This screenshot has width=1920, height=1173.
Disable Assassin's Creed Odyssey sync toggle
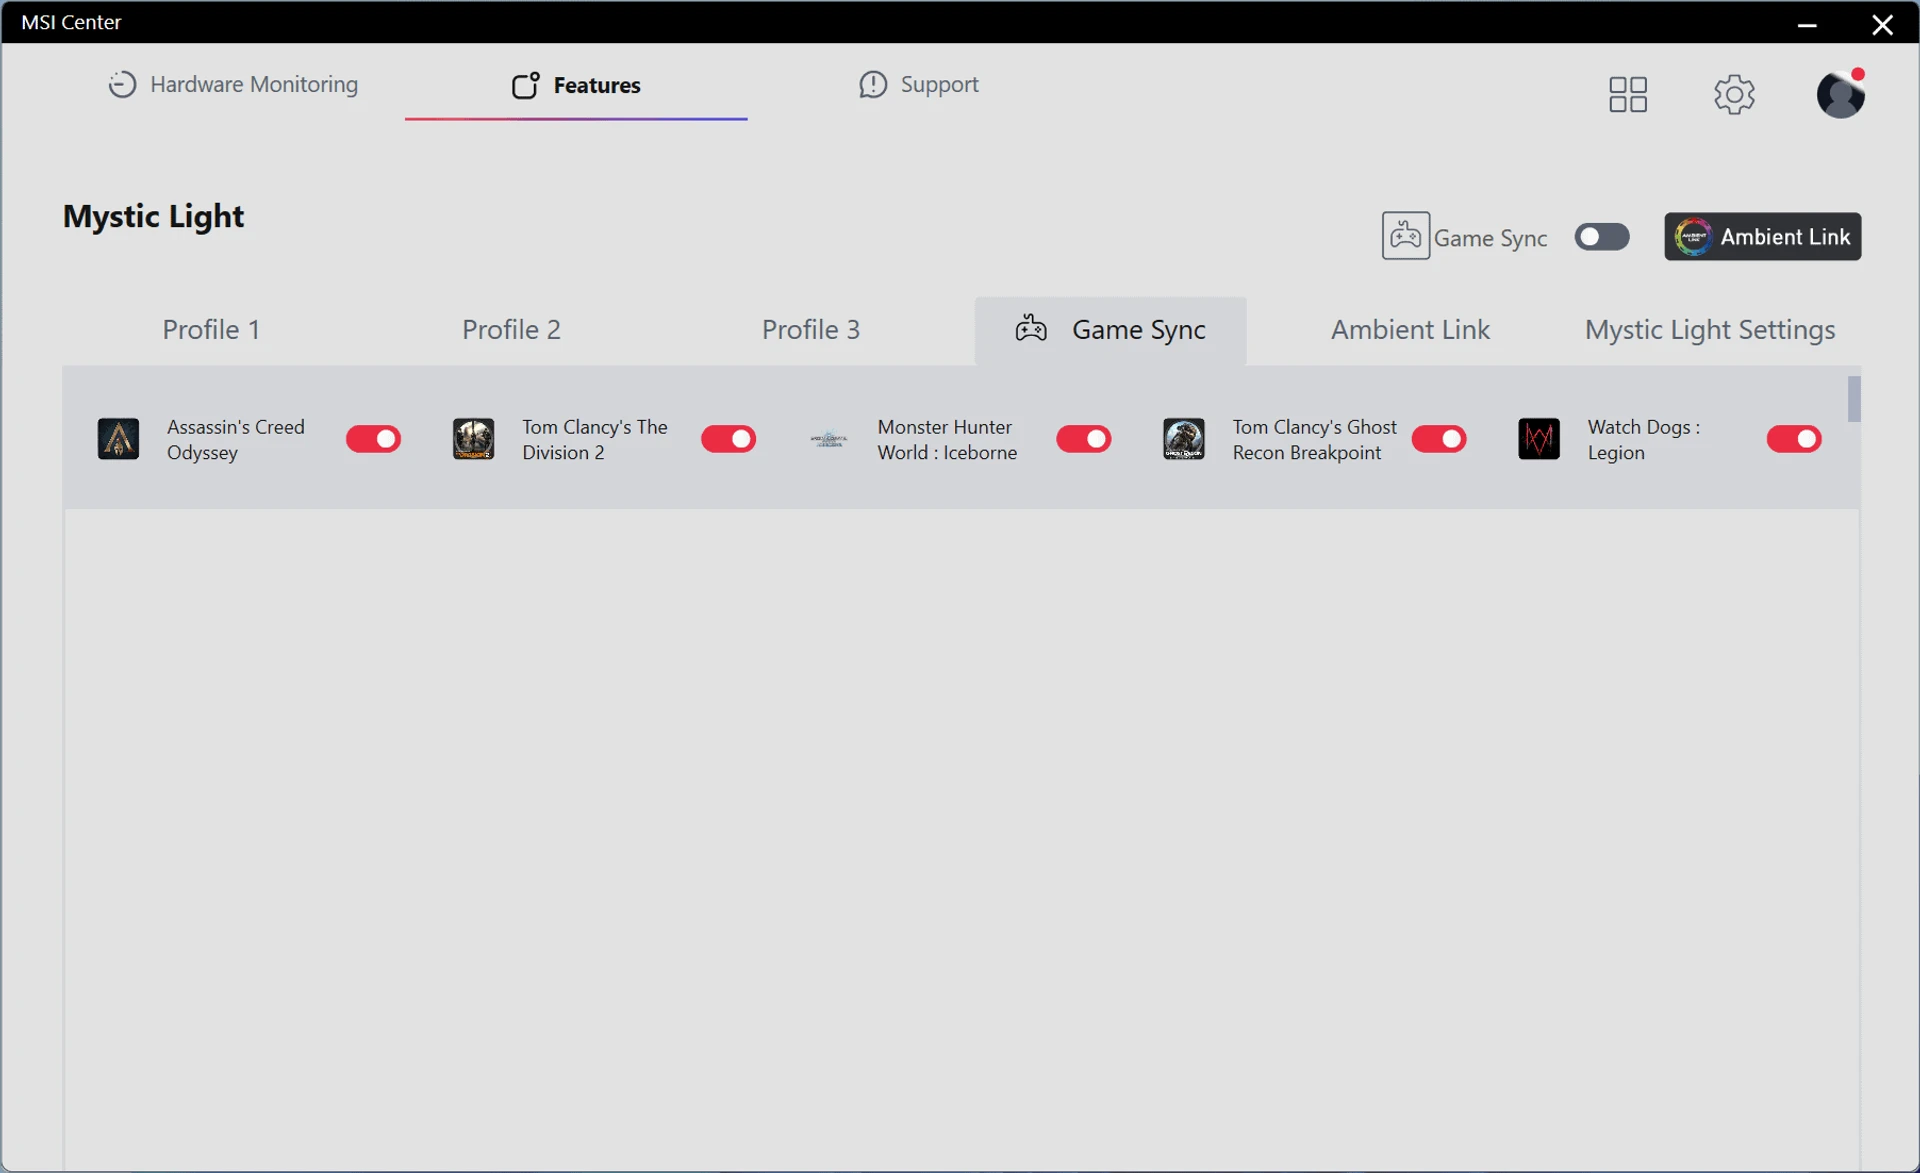(373, 439)
